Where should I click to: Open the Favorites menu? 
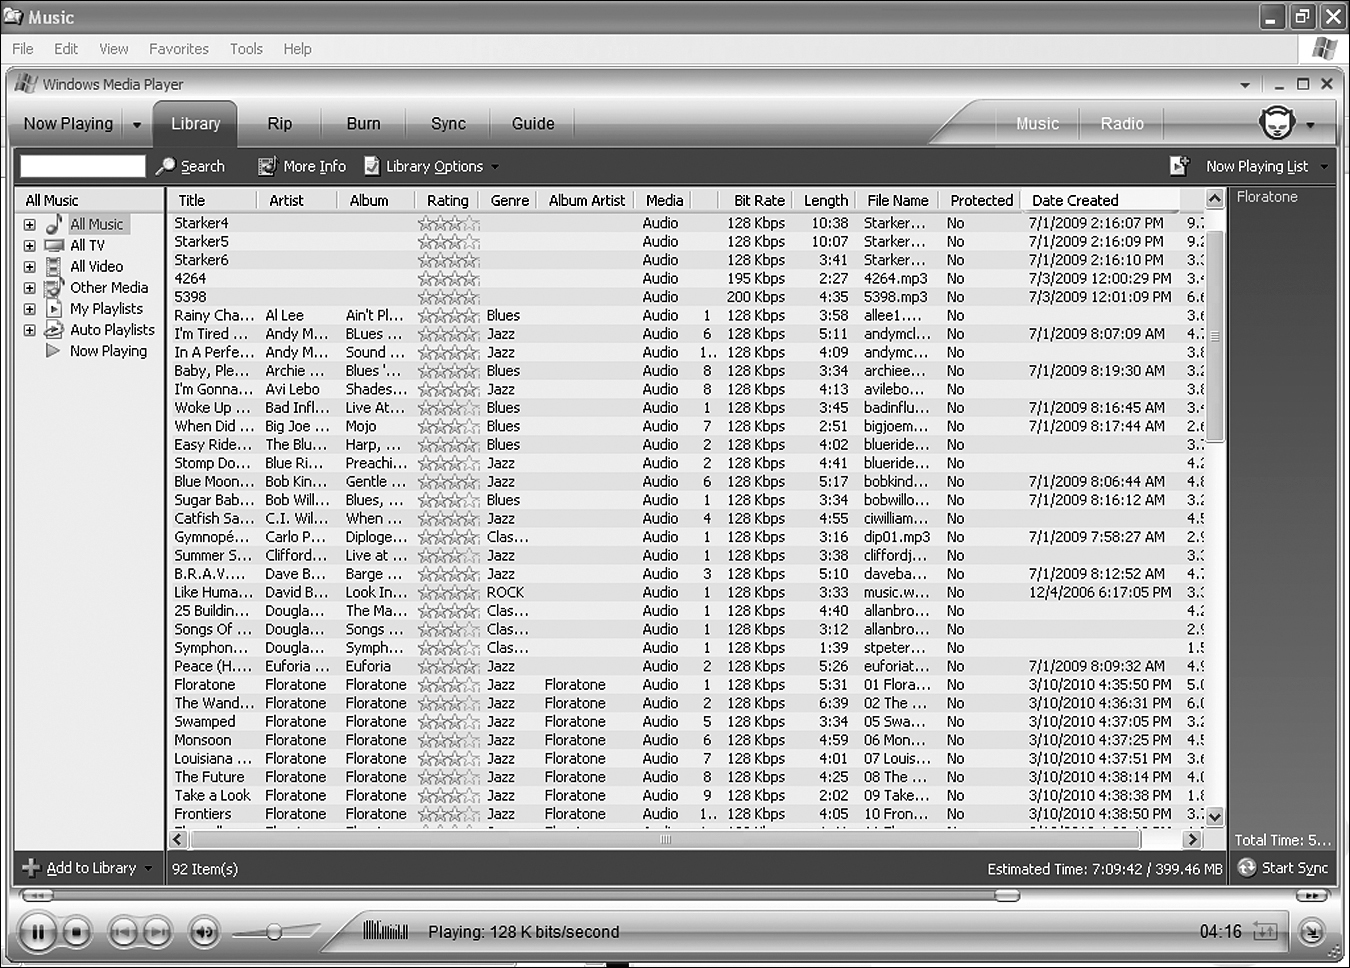179,49
